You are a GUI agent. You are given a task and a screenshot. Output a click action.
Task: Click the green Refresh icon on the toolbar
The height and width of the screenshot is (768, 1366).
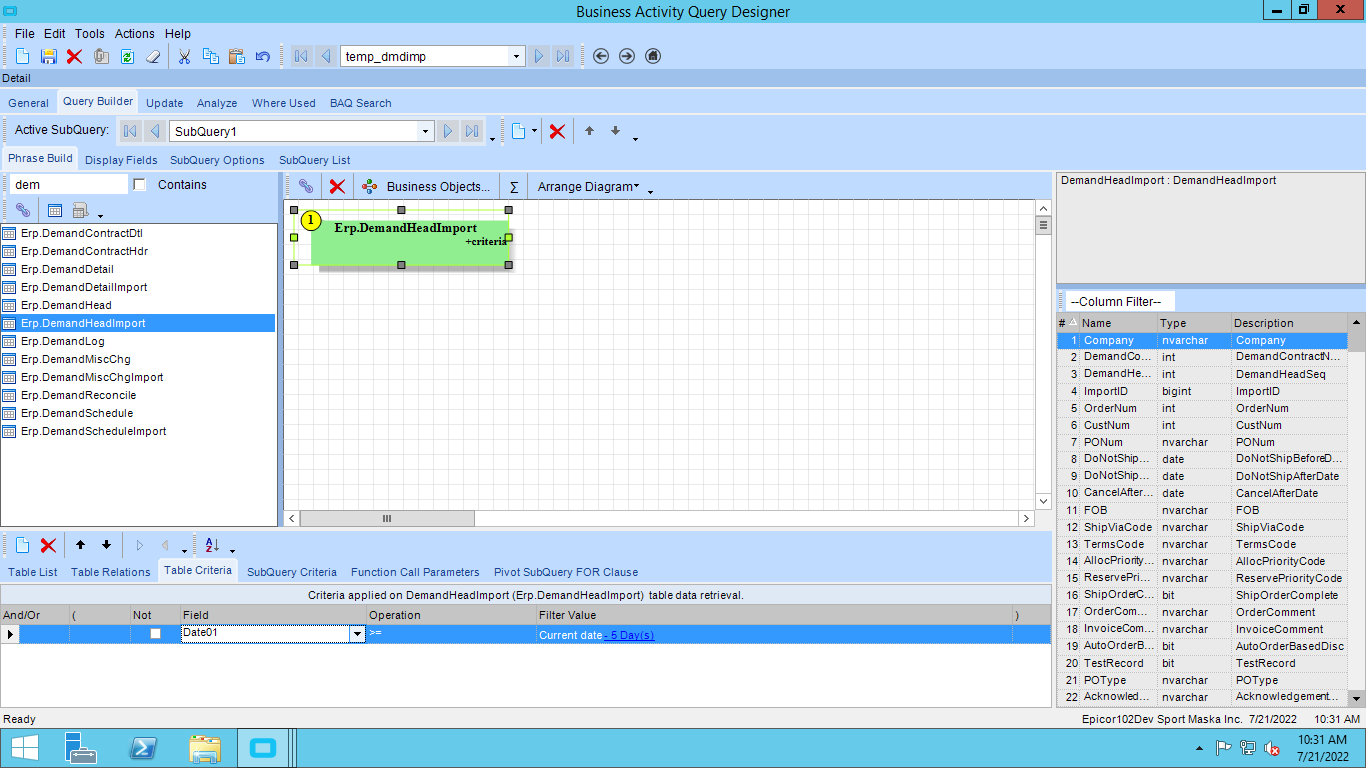[126, 56]
